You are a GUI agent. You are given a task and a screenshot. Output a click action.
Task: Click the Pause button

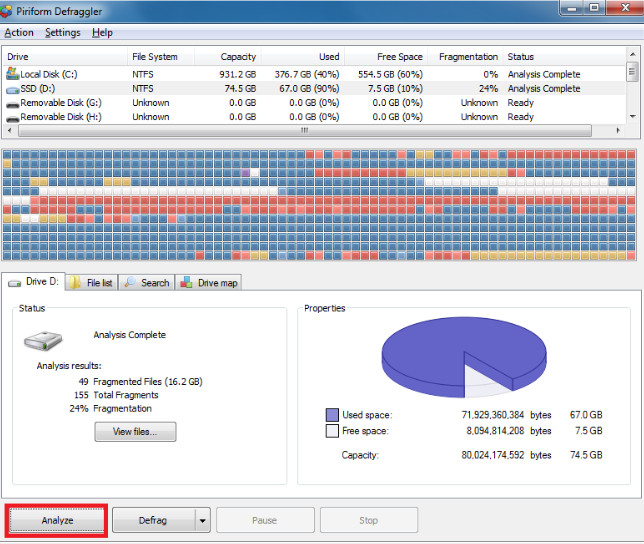(x=265, y=520)
